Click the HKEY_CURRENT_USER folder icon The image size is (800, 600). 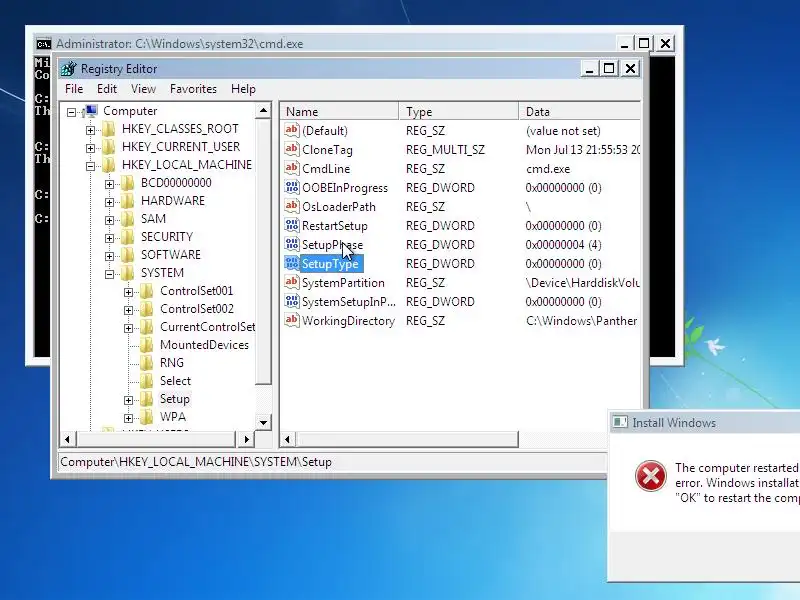tap(109, 147)
